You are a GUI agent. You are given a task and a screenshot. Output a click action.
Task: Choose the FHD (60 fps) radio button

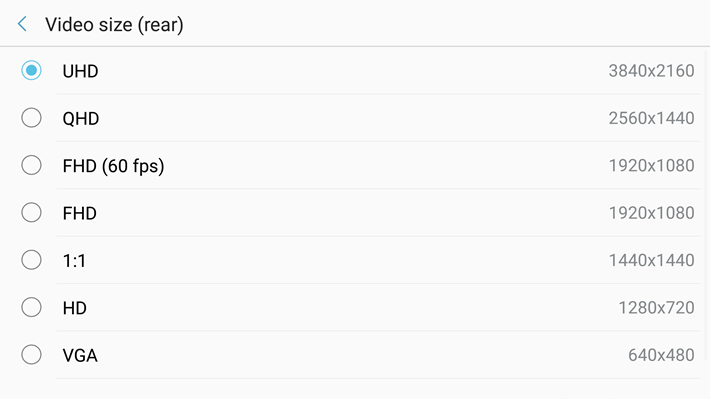pos(31,165)
